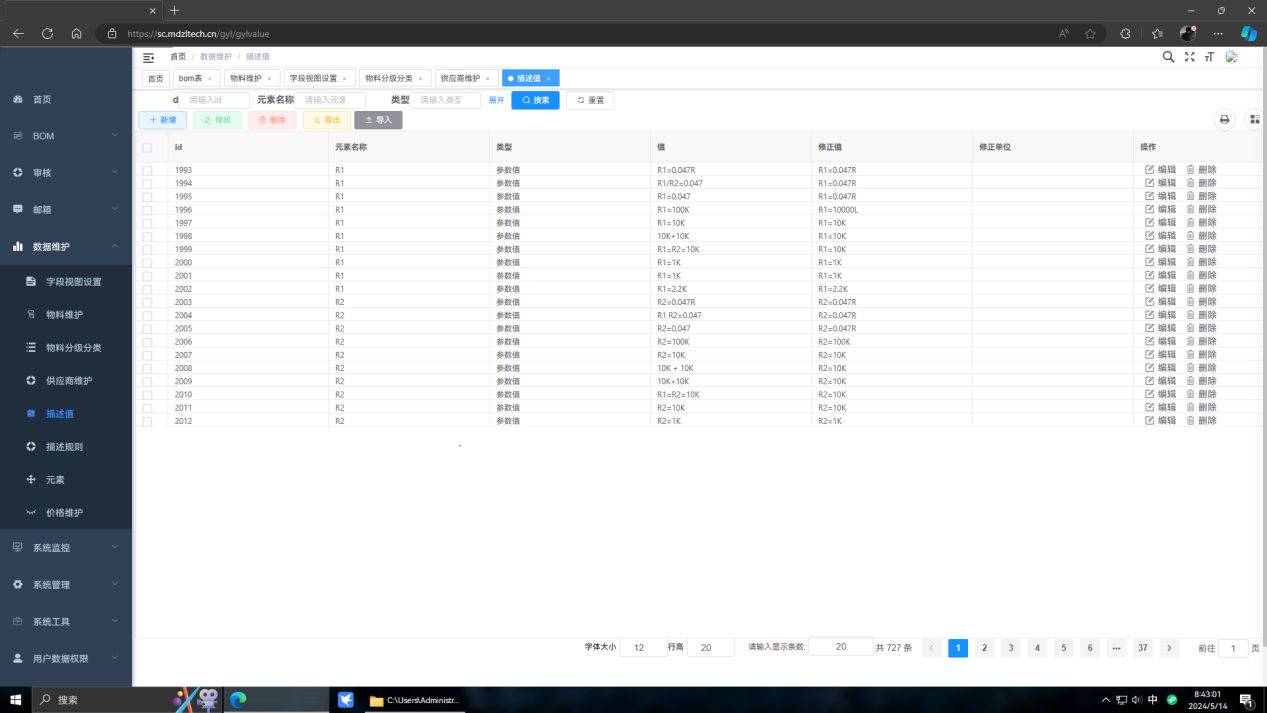Viewport: 1267px width, 713px height.
Task: Open 价格维护 in sidebar
Action: pos(66,513)
